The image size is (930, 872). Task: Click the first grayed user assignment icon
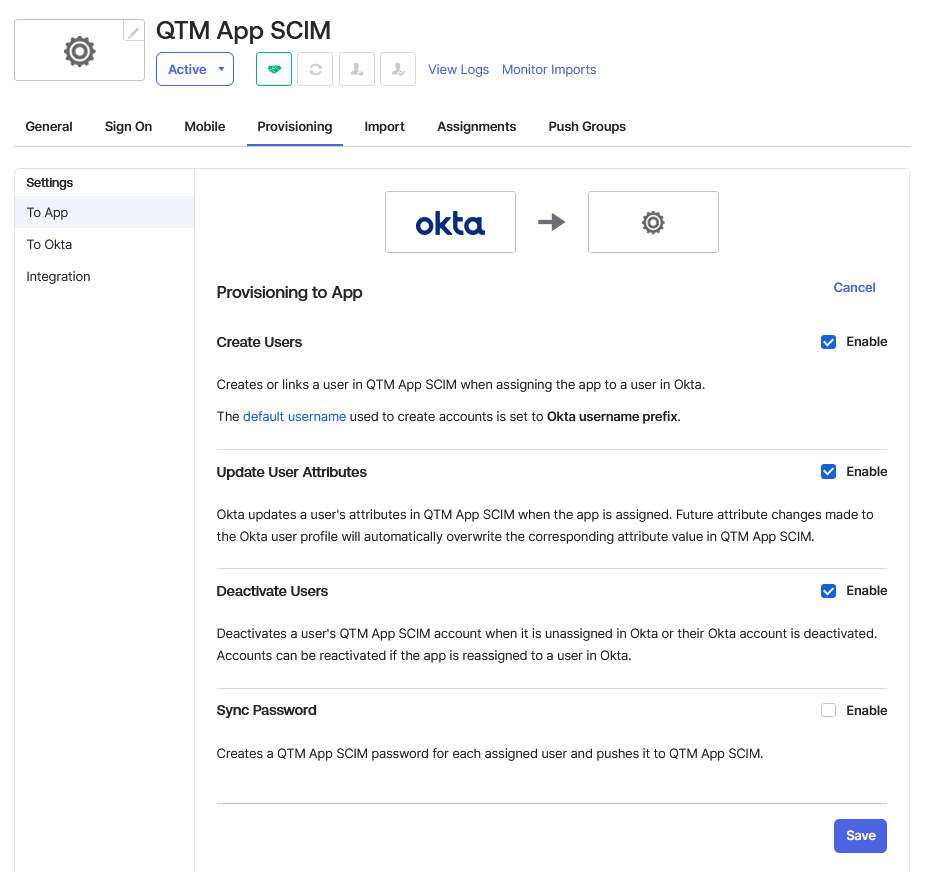(357, 68)
